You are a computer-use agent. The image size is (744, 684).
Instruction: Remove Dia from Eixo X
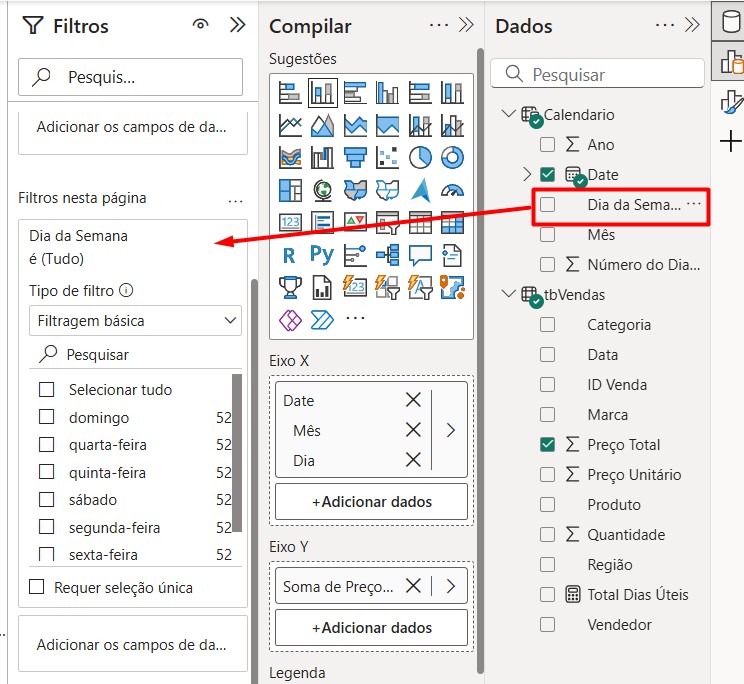[x=413, y=460]
